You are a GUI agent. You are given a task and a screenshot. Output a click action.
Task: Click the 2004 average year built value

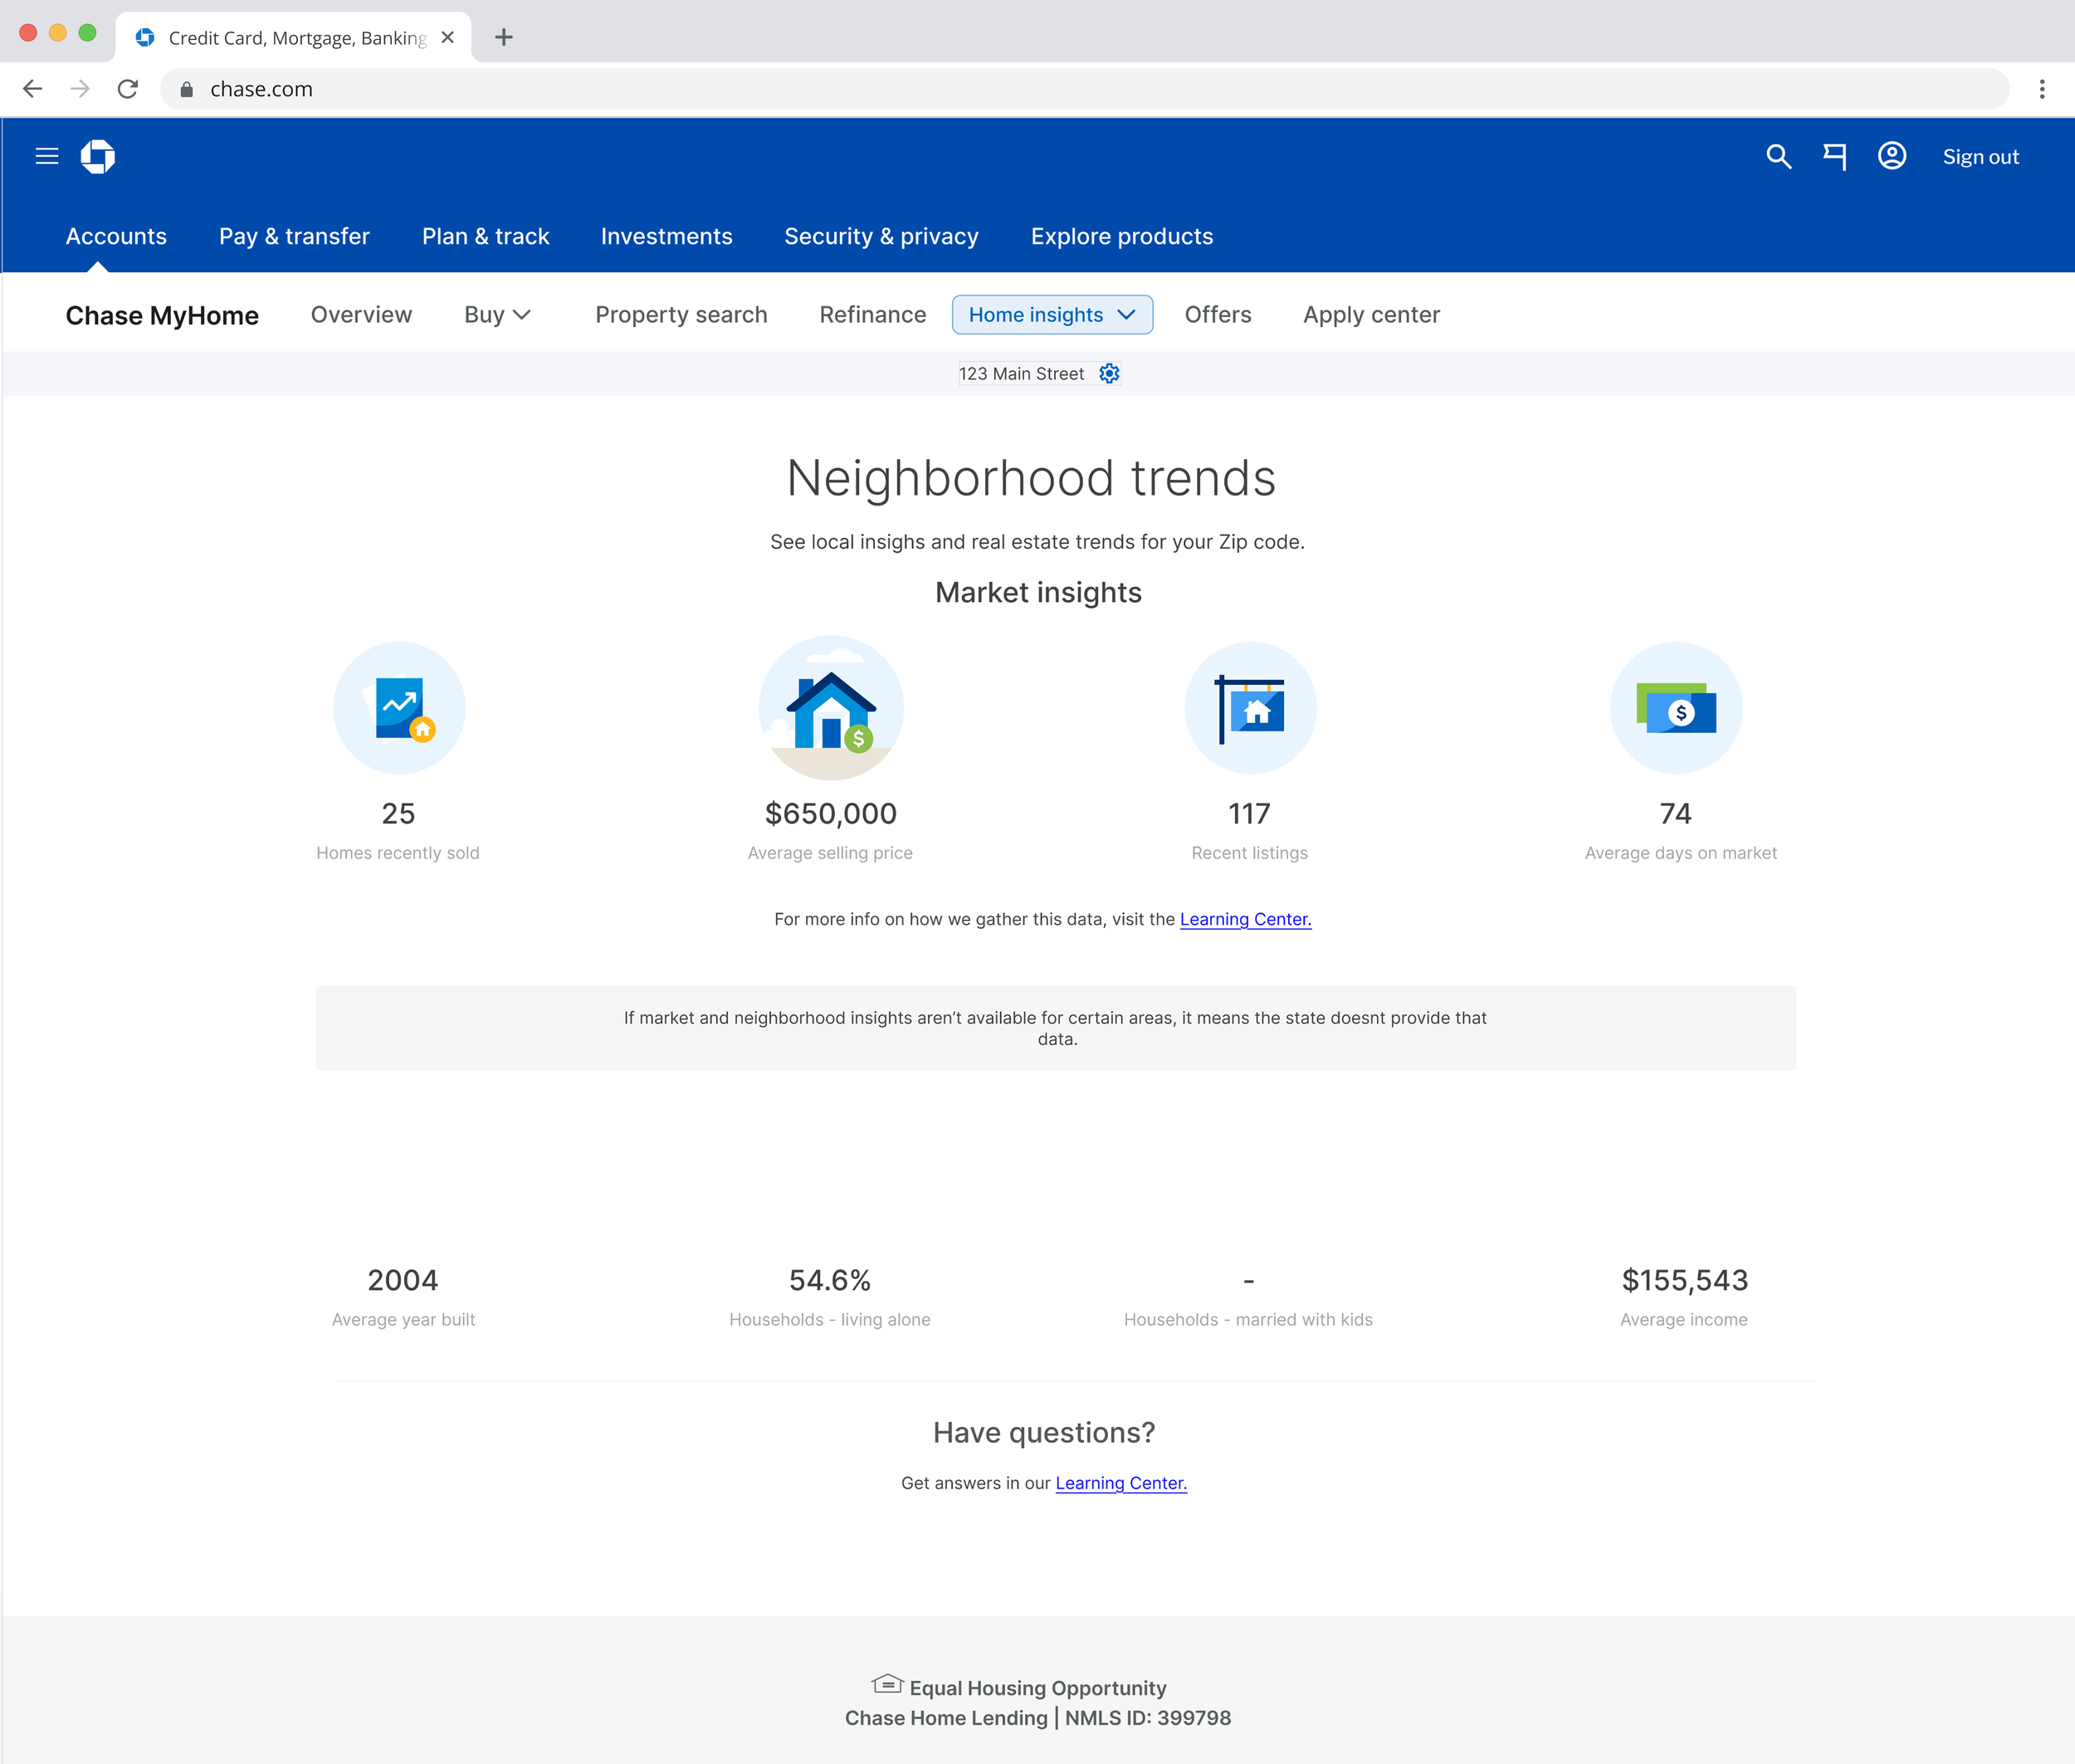click(x=403, y=1280)
